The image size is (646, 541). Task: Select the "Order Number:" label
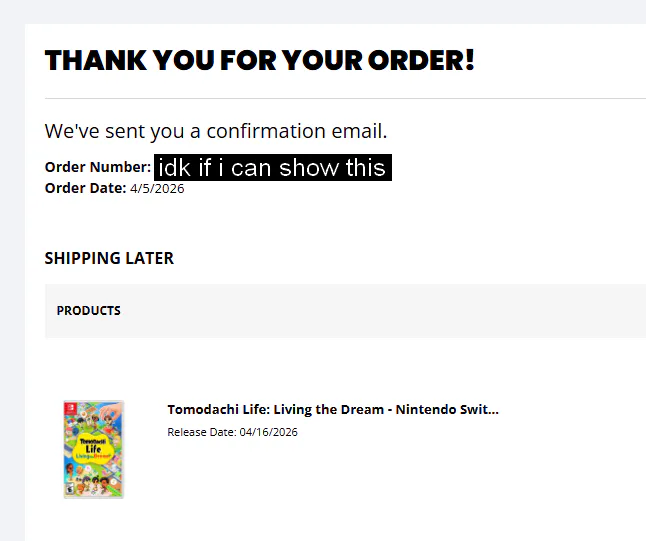(97, 167)
